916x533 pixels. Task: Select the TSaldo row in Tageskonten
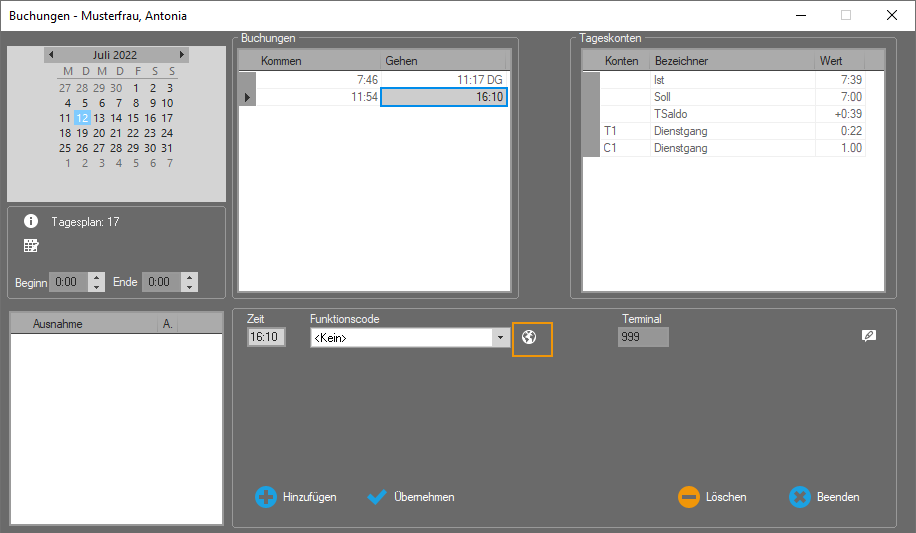pyautogui.click(x=731, y=114)
